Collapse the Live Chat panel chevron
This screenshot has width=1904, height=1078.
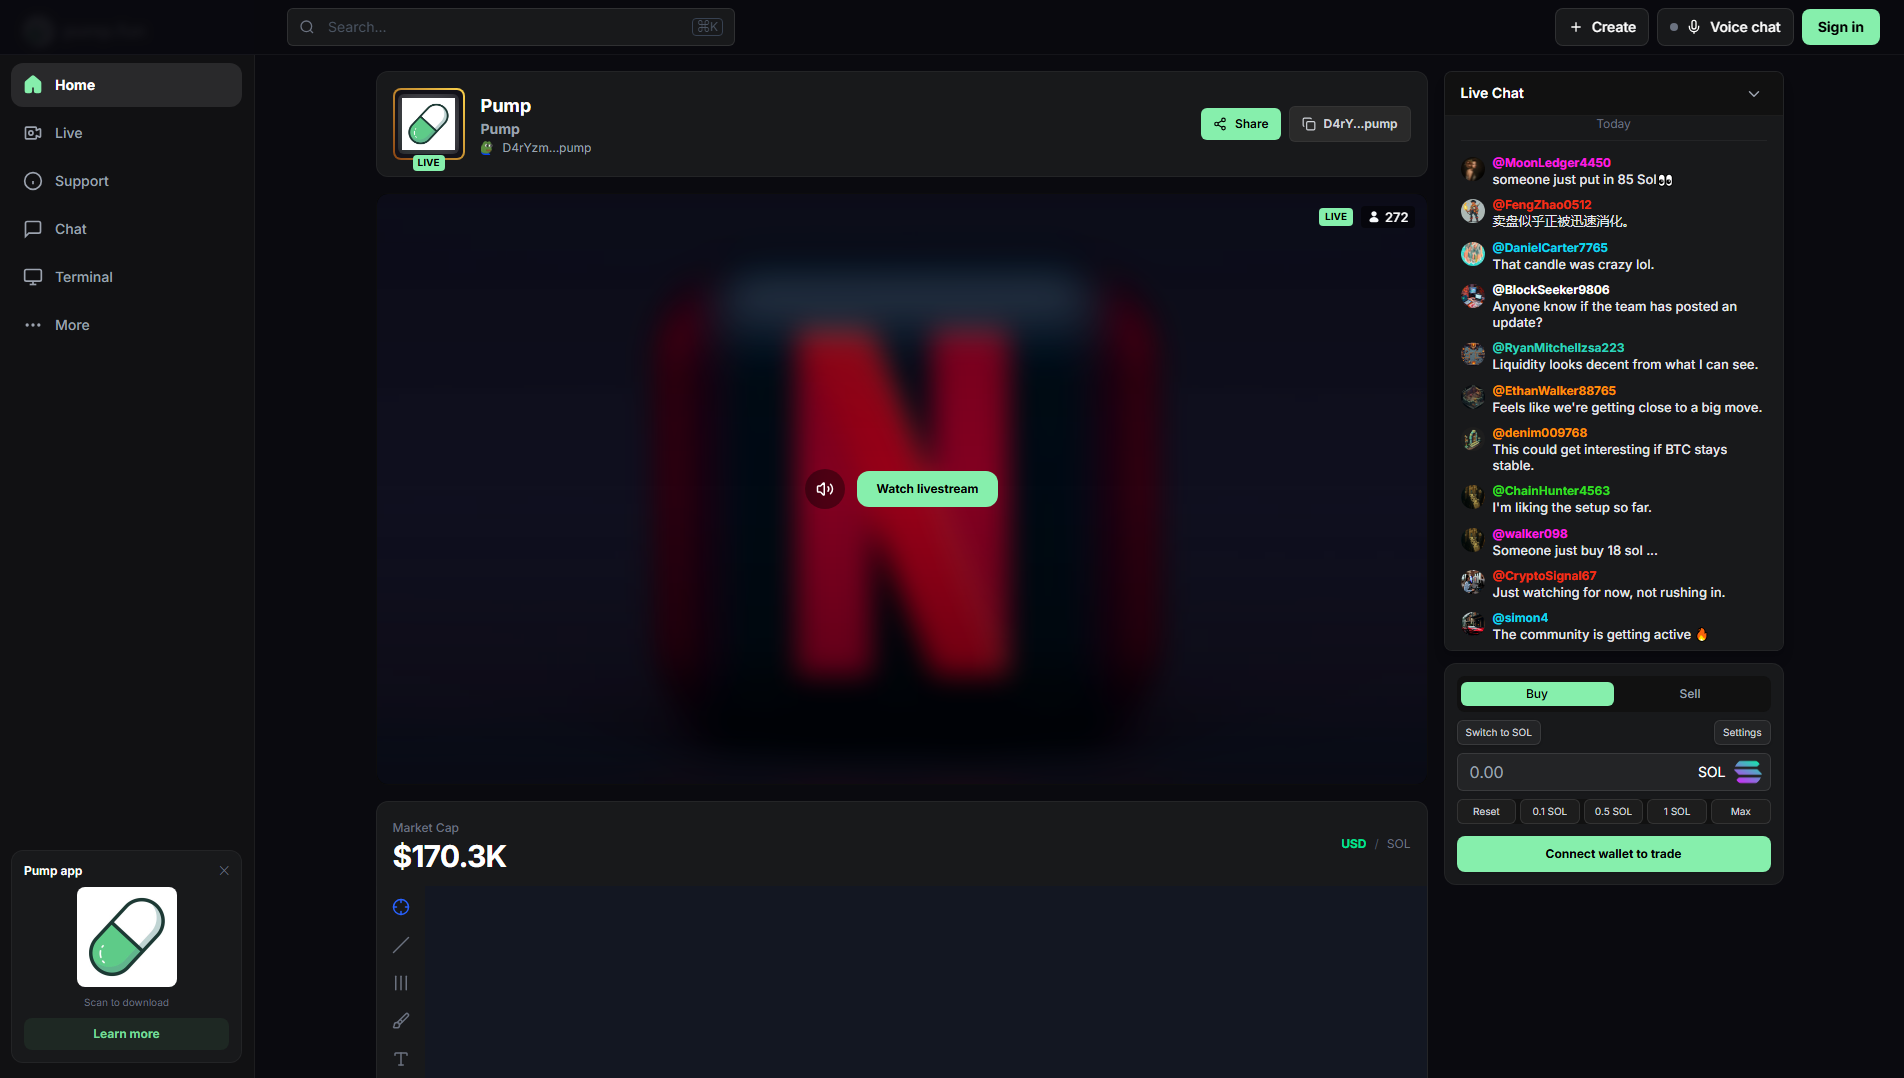point(1753,93)
